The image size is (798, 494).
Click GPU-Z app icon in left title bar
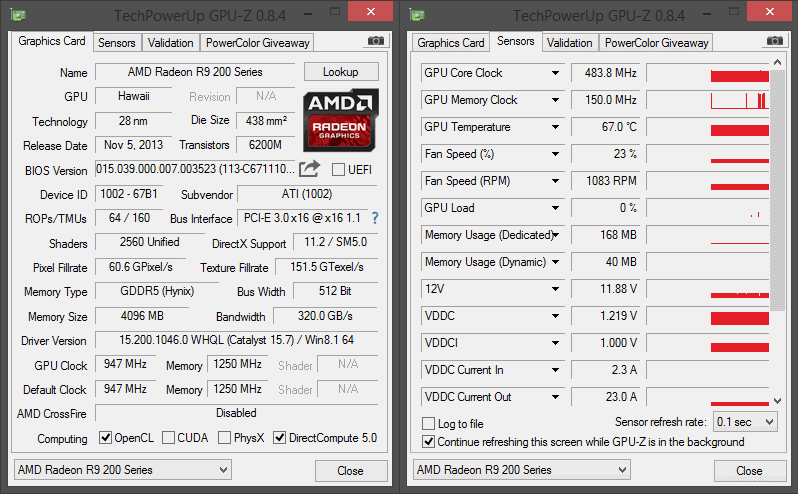[18, 15]
